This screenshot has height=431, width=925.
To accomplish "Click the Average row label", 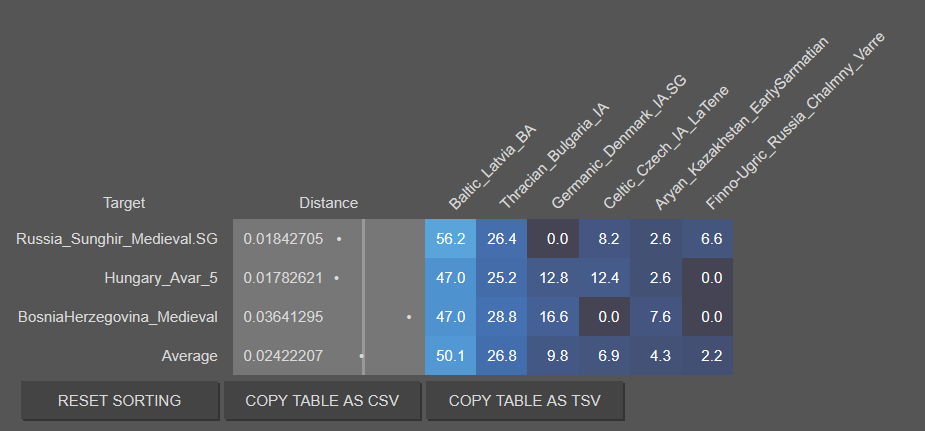I will [x=189, y=356].
